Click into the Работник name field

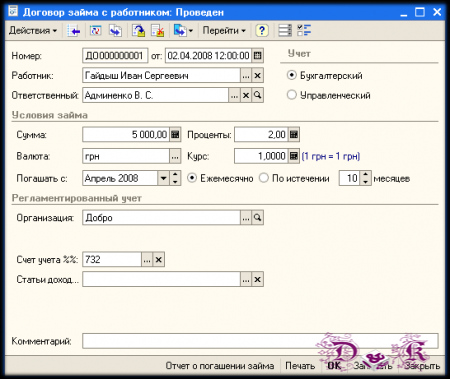click(161, 76)
